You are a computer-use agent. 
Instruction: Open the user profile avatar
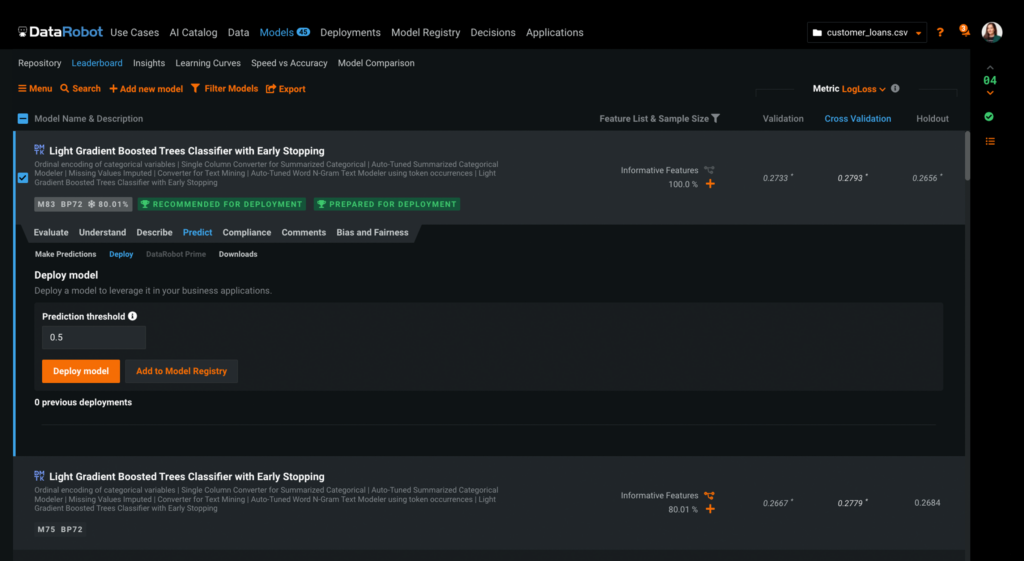pos(991,32)
